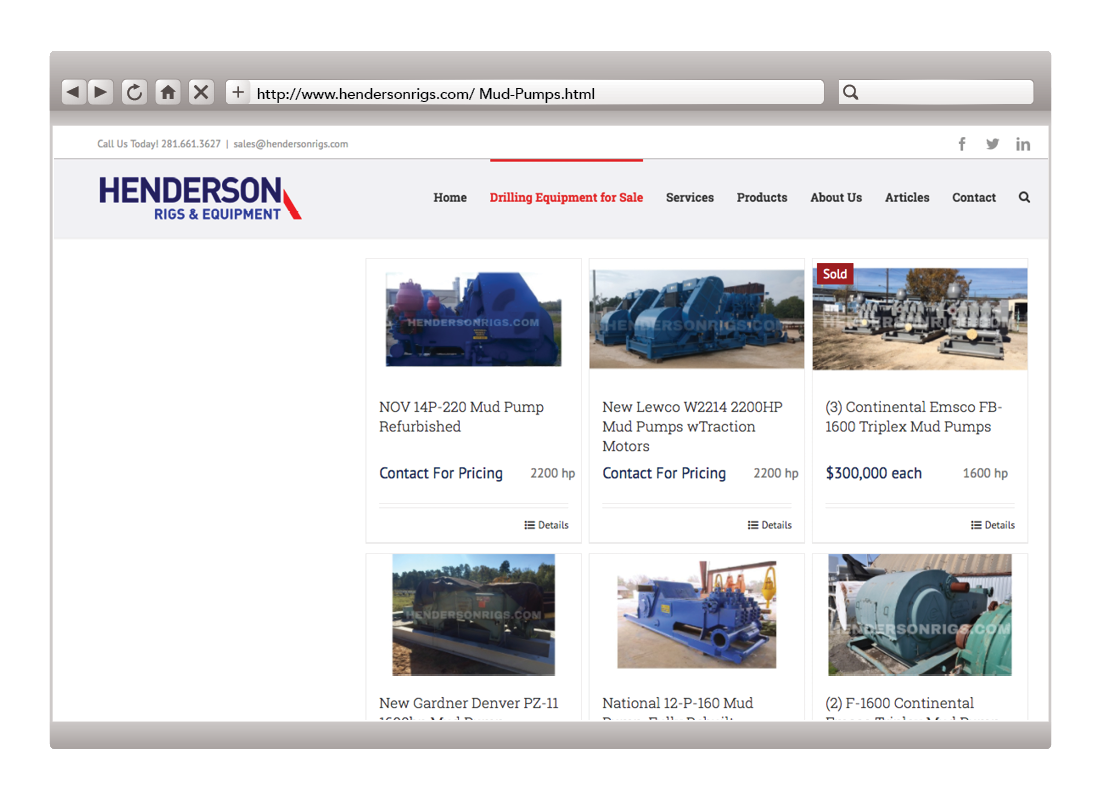This screenshot has height=800, width=1100.
Task: Click (3) Continental Emsco FB-1600 title
Action: pyautogui.click(x=913, y=417)
